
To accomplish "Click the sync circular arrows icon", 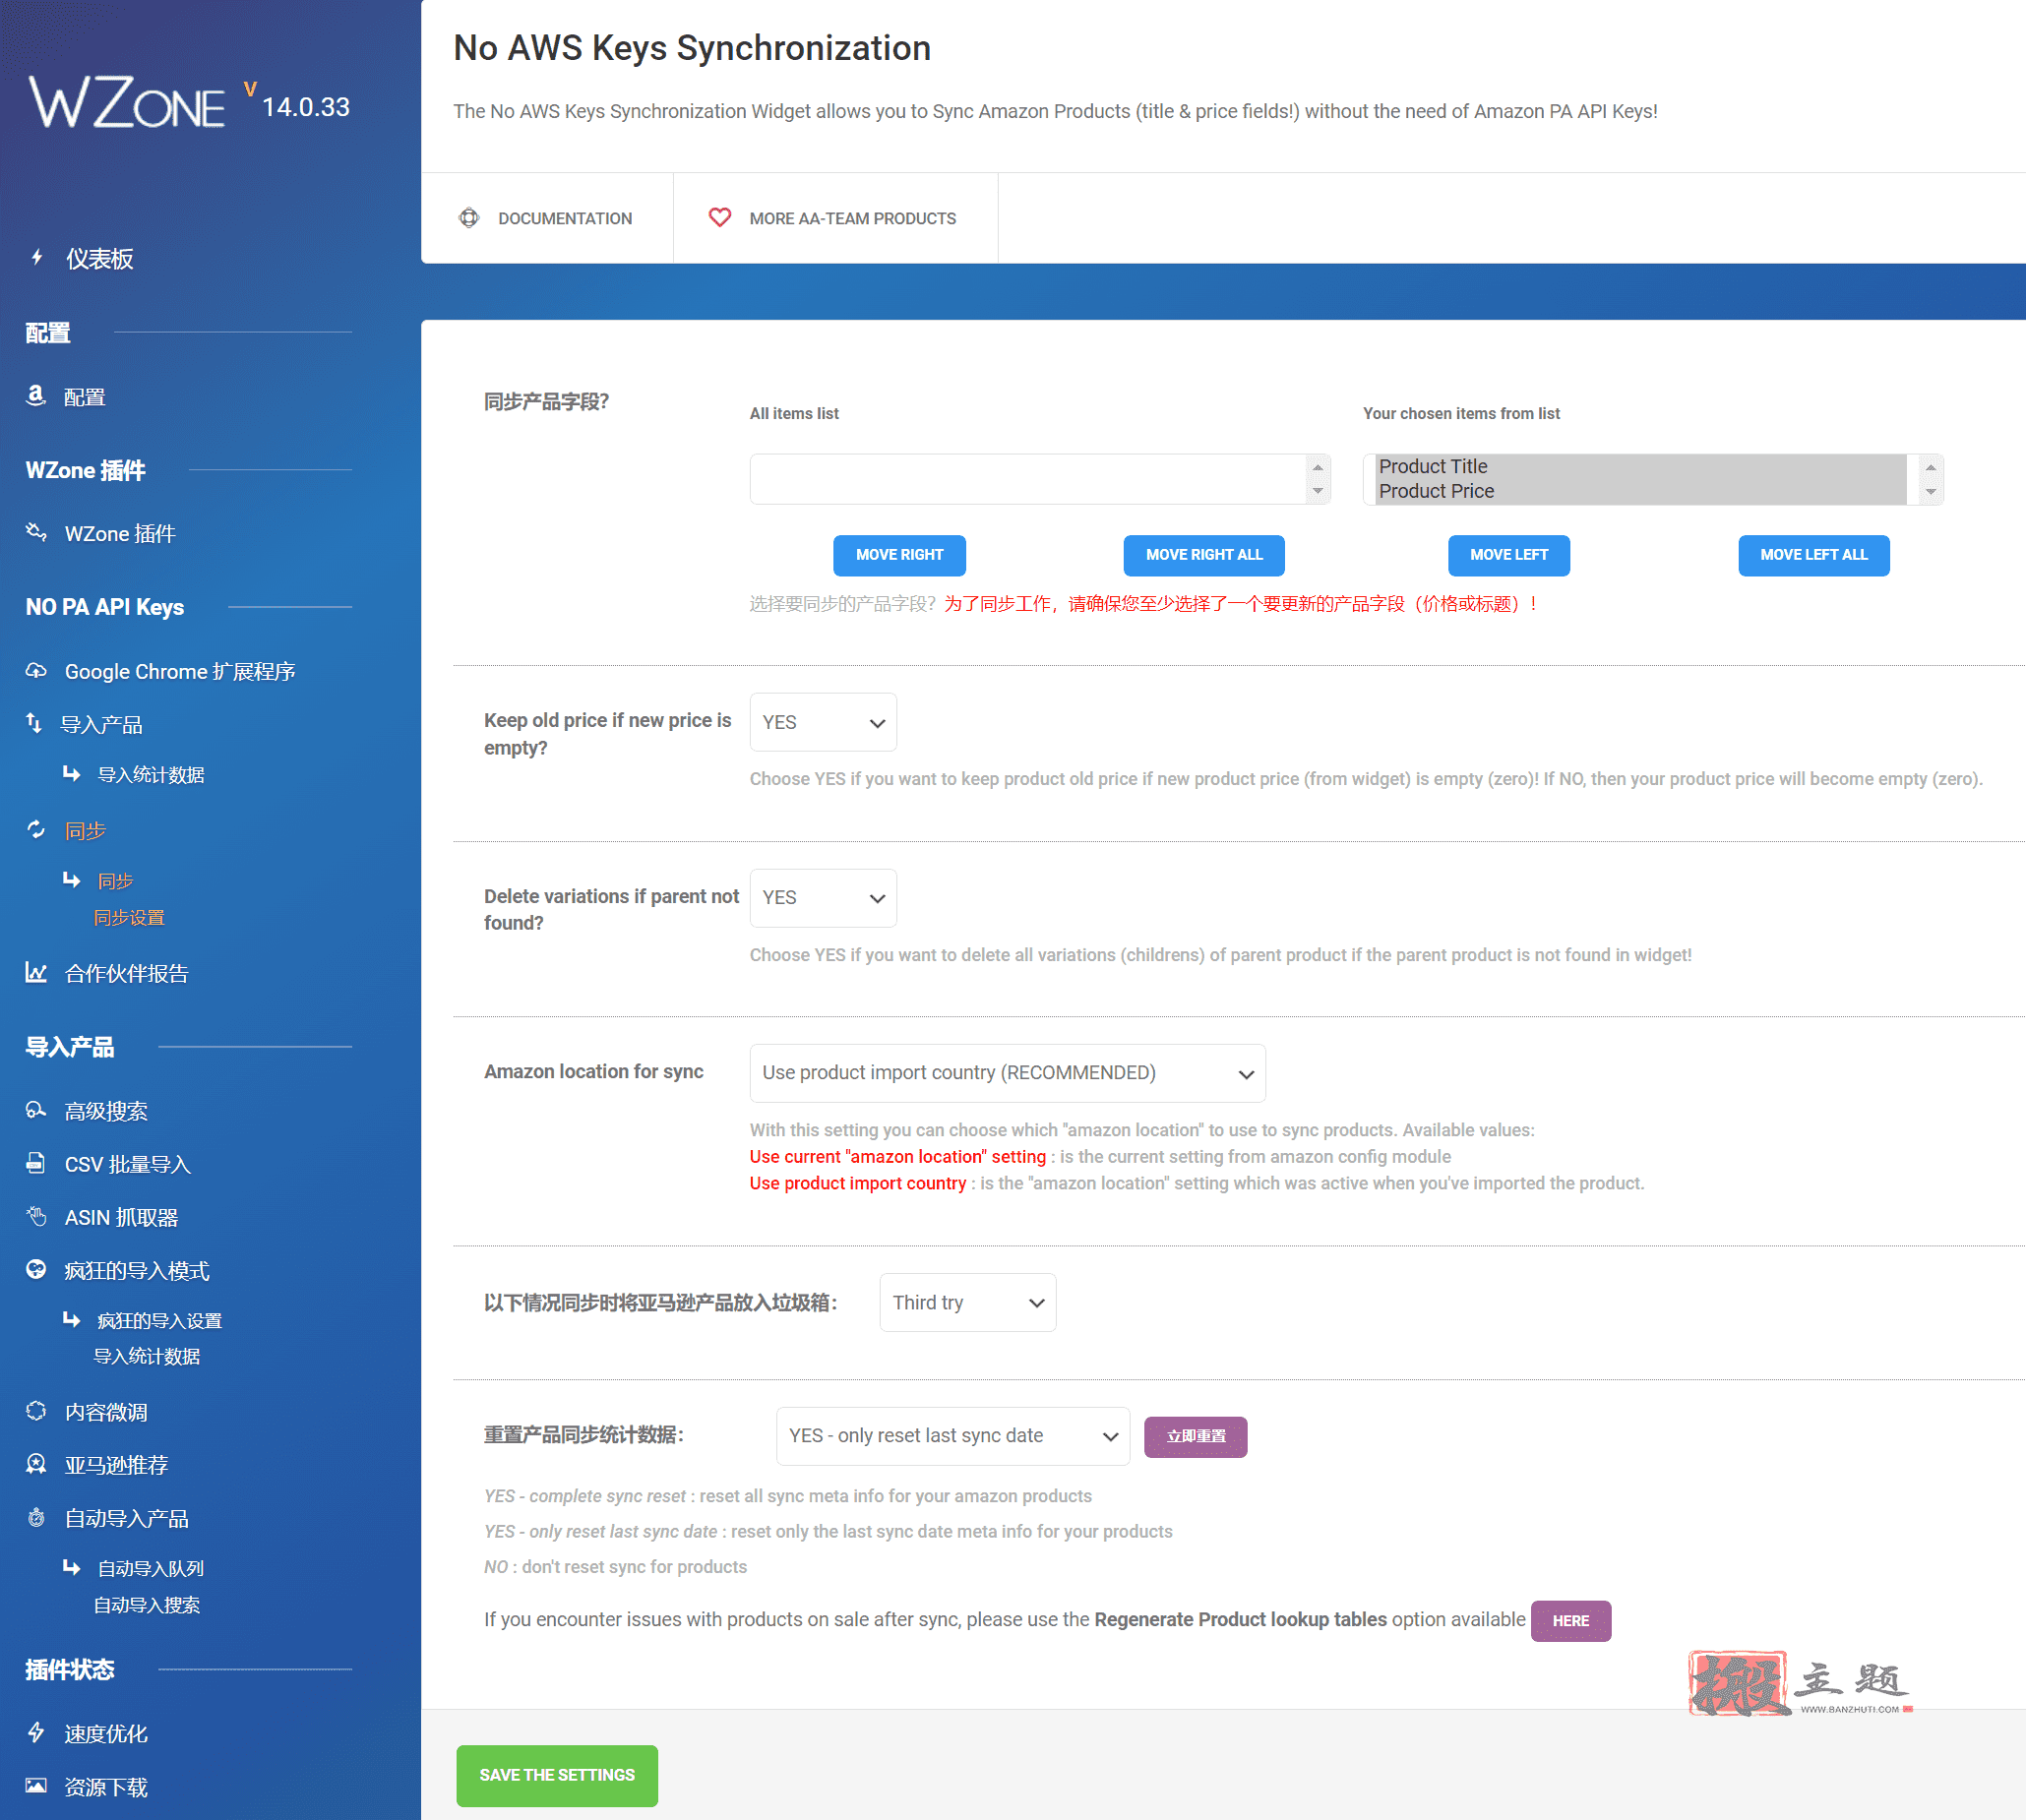I will (36, 829).
